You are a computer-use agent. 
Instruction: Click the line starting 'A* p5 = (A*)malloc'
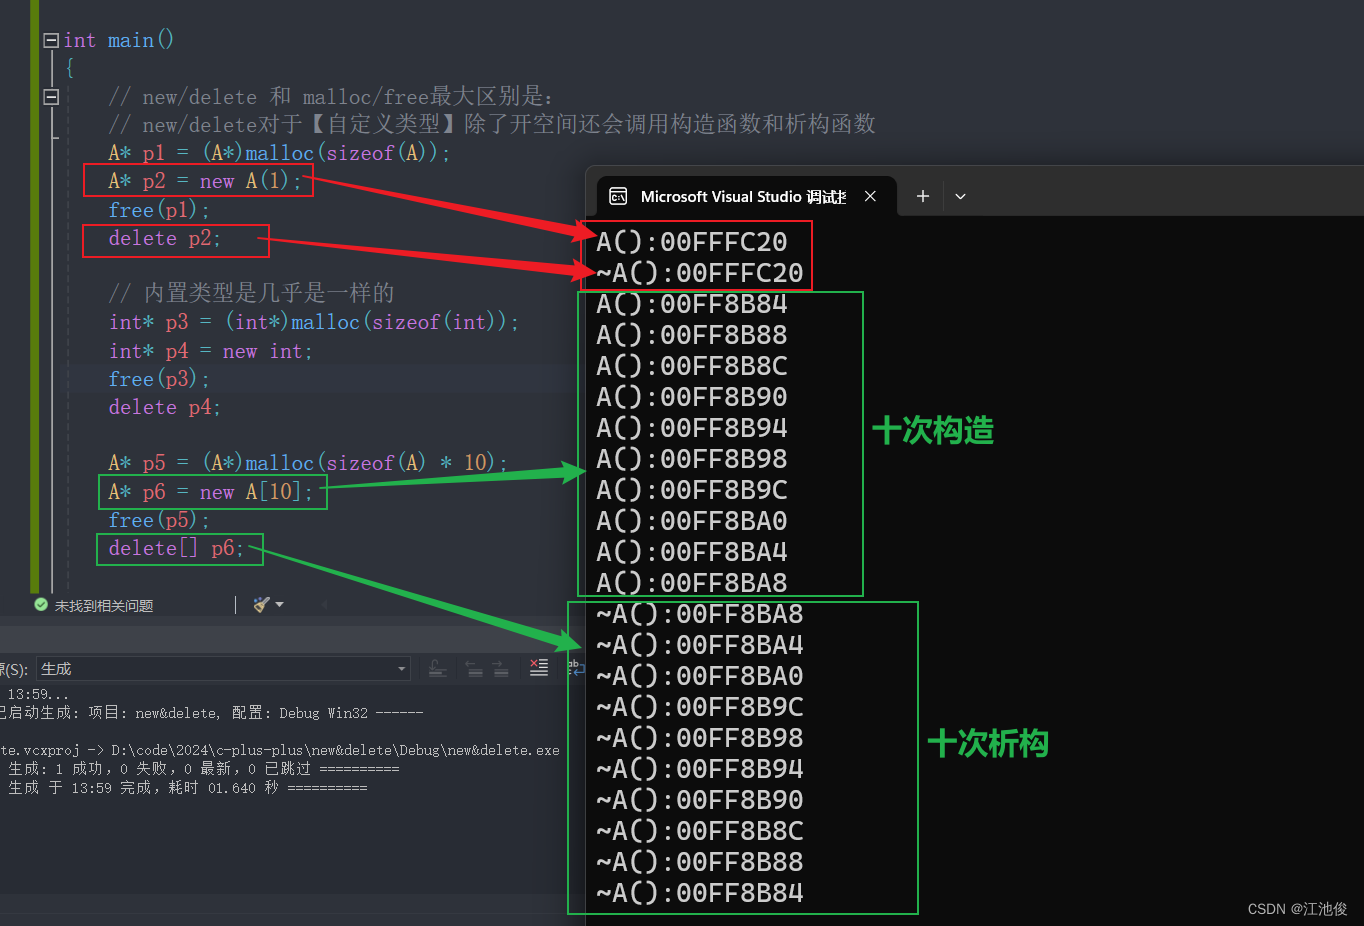tap(308, 463)
